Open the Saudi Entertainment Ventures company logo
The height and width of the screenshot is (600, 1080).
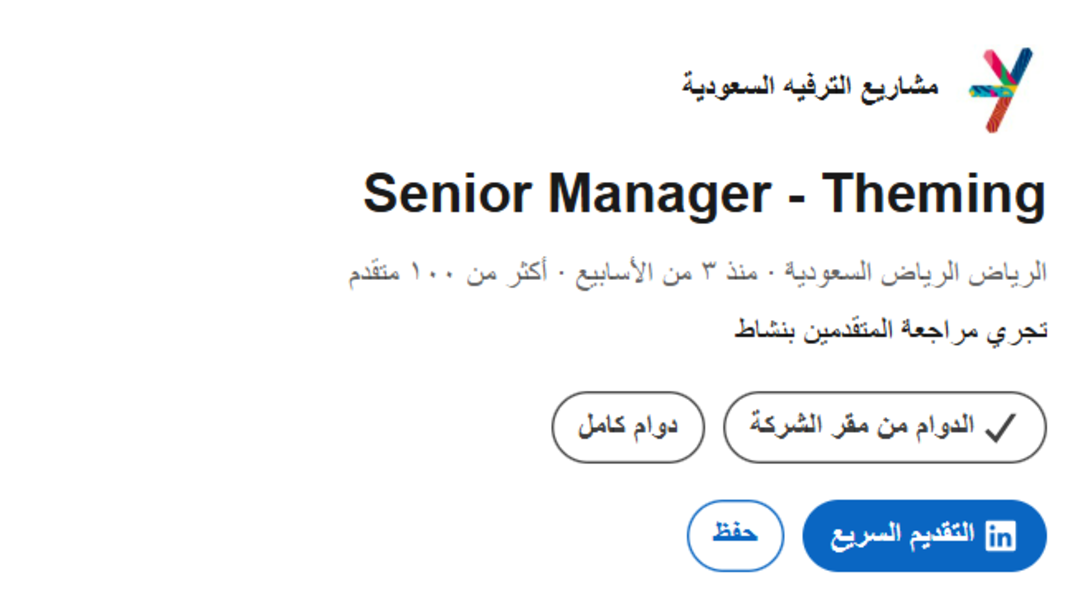(x=1001, y=89)
